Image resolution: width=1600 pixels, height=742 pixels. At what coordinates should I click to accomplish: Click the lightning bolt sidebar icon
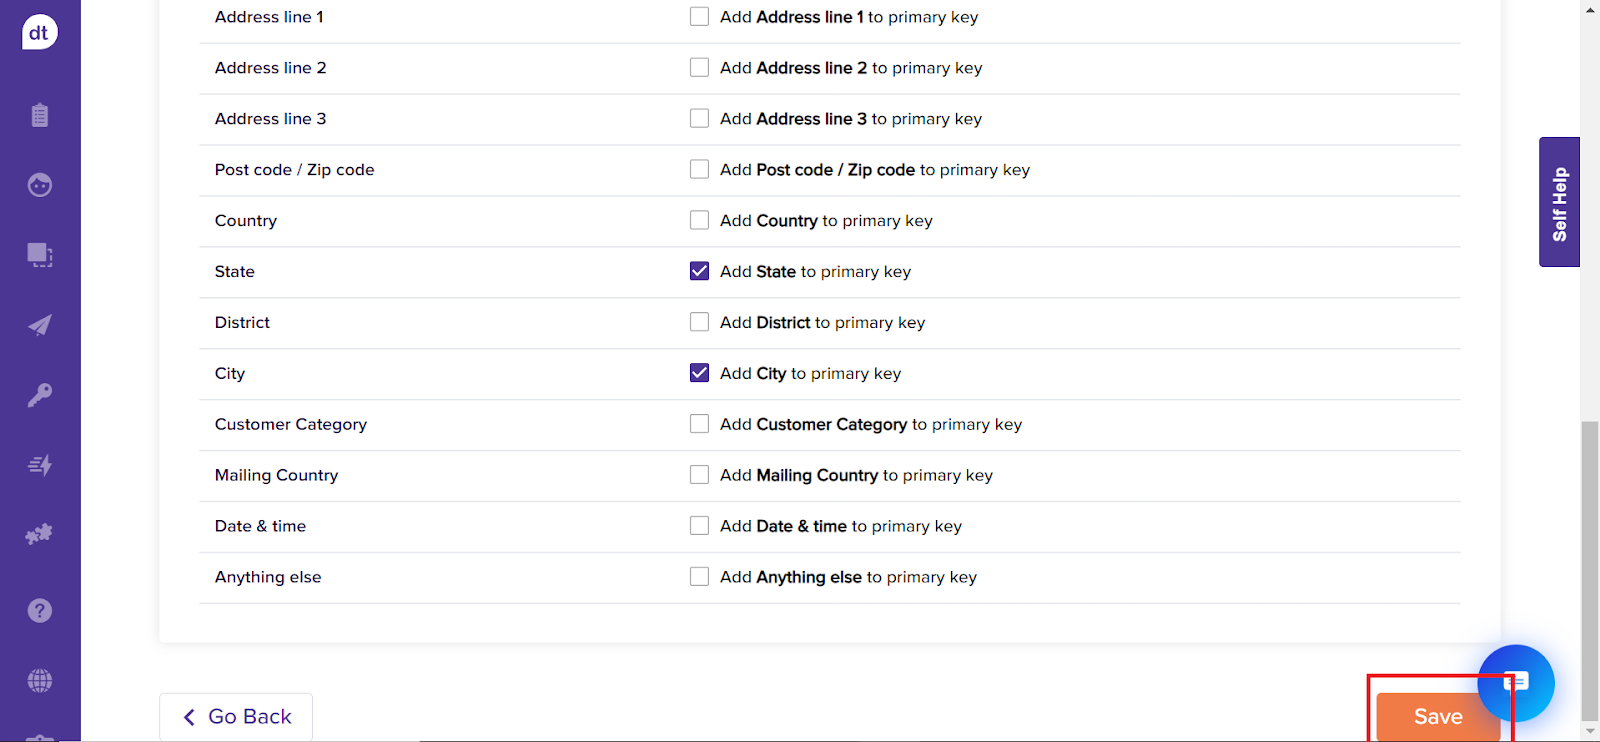[39, 465]
